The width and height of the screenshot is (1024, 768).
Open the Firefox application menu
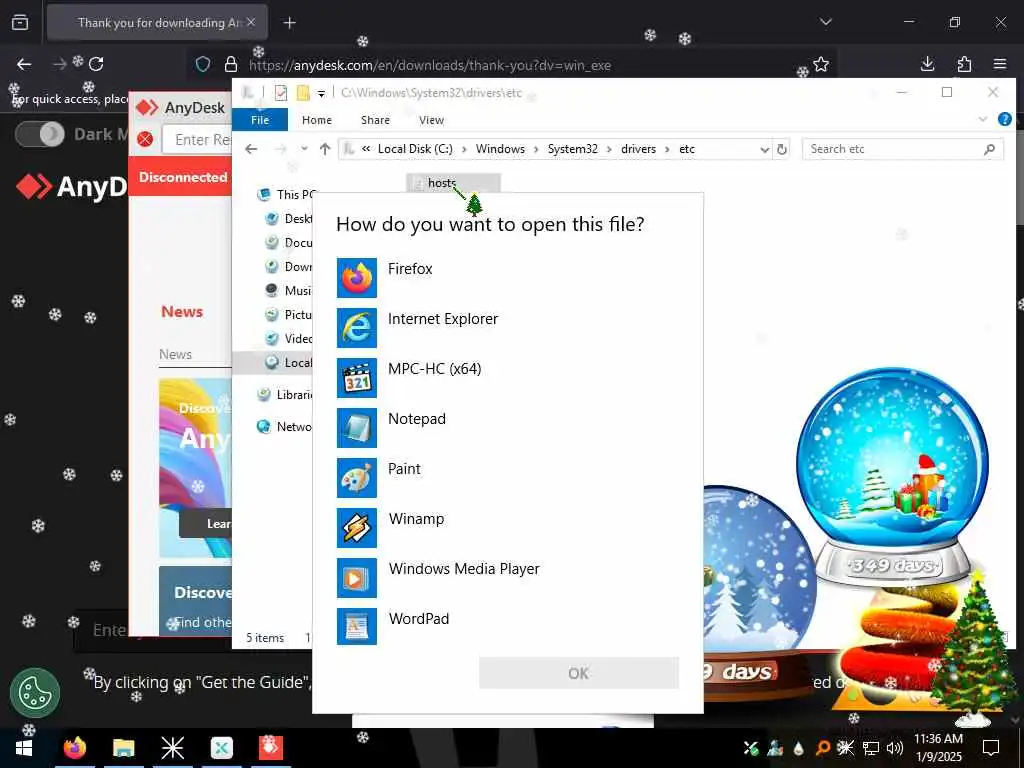(1000, 64)
